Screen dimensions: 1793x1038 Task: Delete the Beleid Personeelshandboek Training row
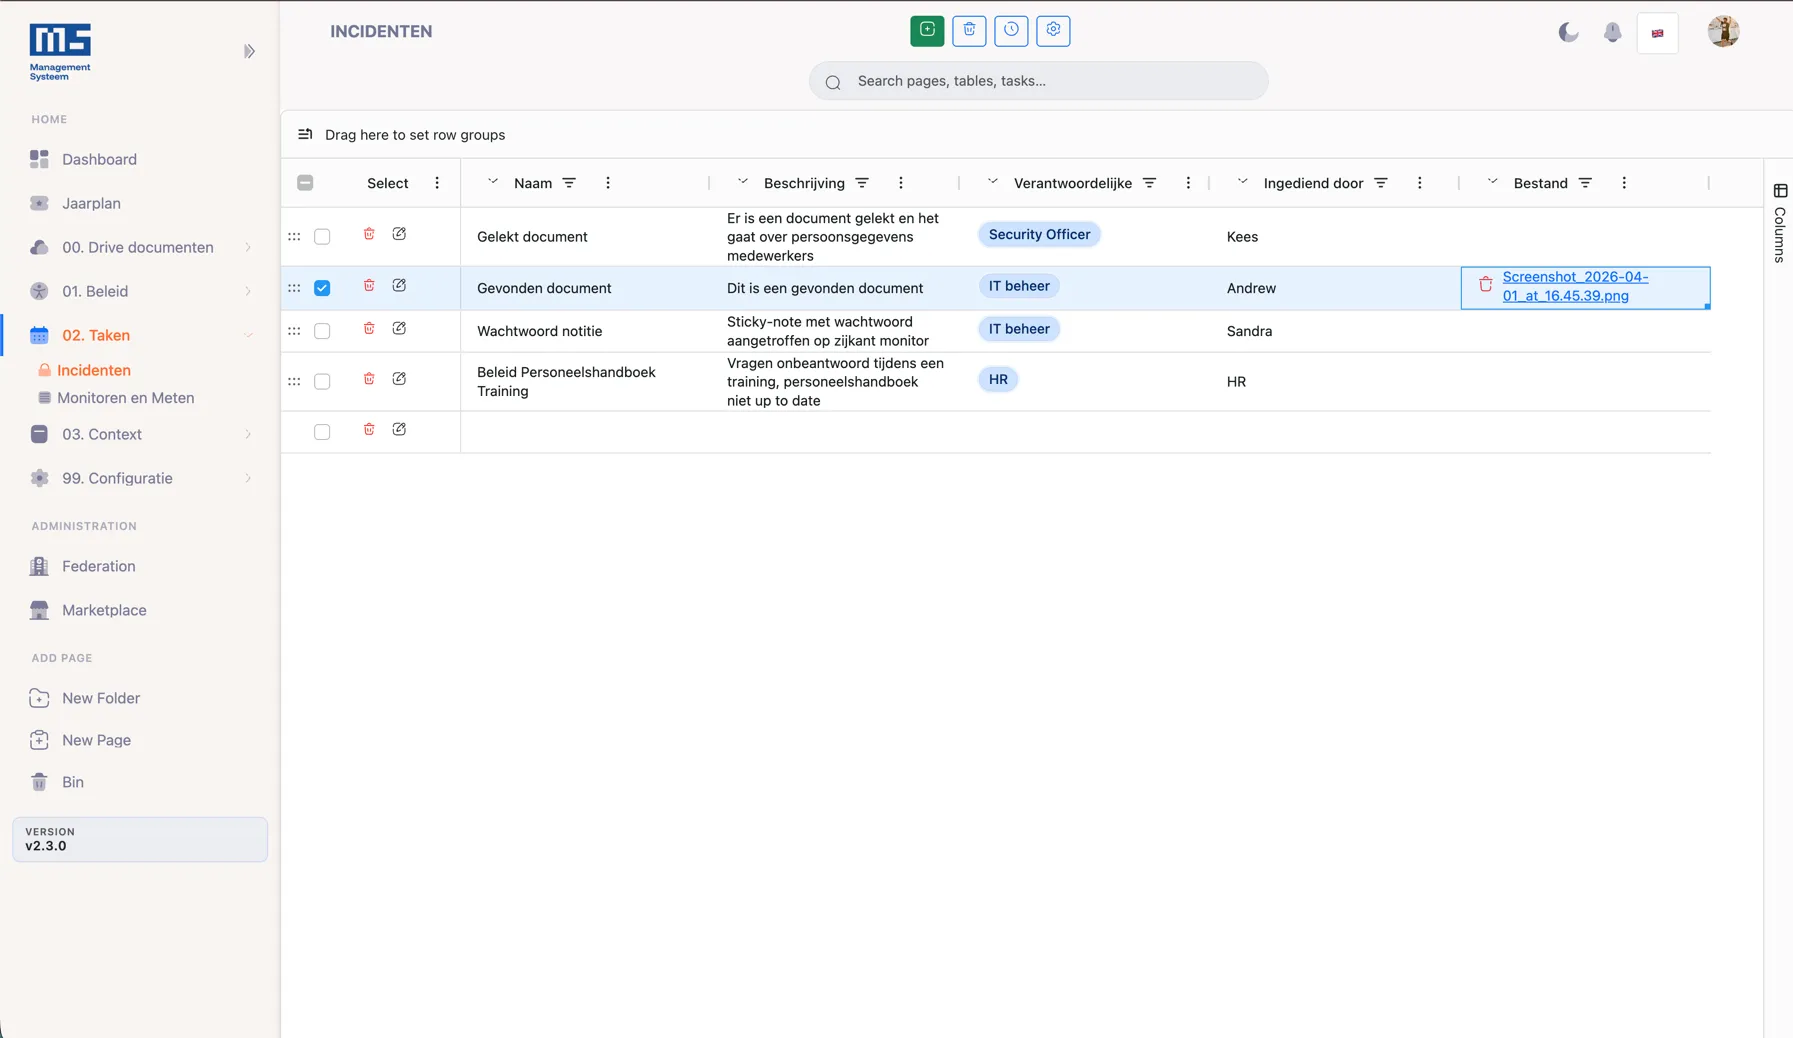tap(369, 379)
